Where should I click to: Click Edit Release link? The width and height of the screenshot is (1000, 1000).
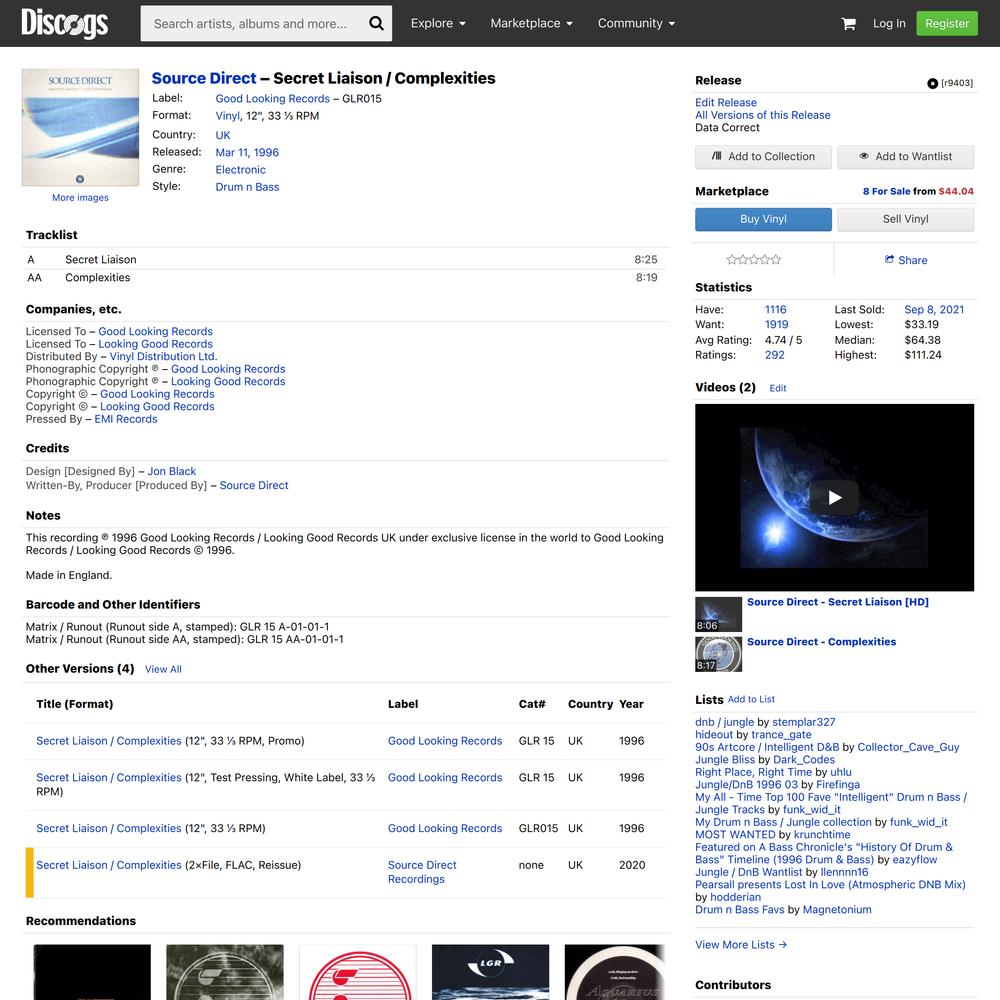(726, 103)
